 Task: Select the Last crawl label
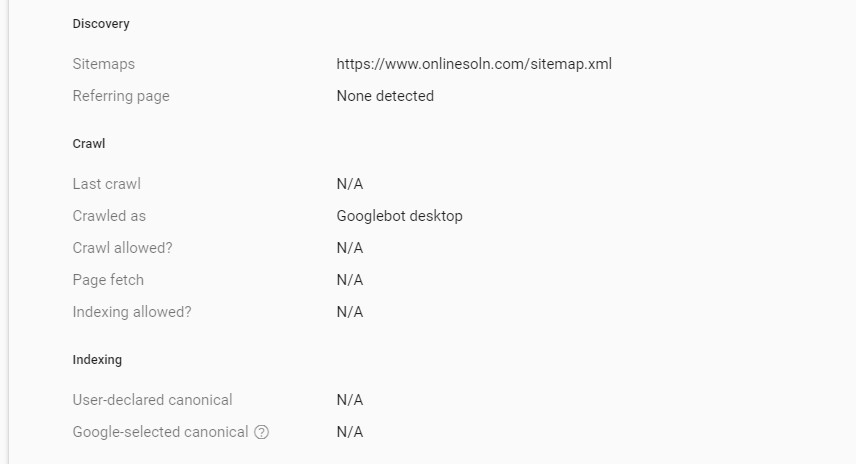click(x=107, y=184)
